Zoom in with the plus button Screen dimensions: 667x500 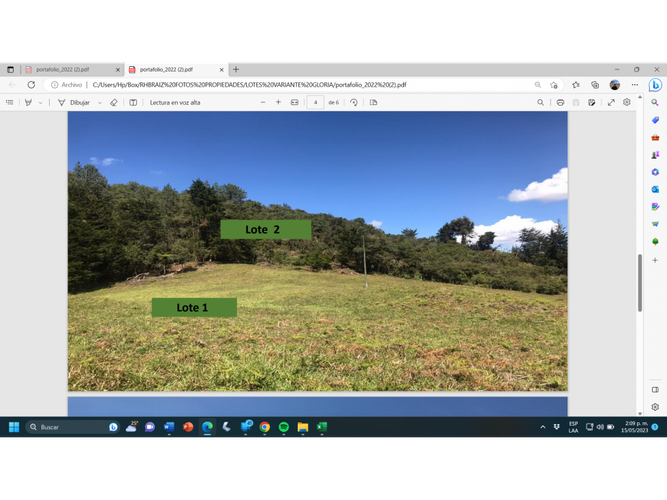(278, 103)
